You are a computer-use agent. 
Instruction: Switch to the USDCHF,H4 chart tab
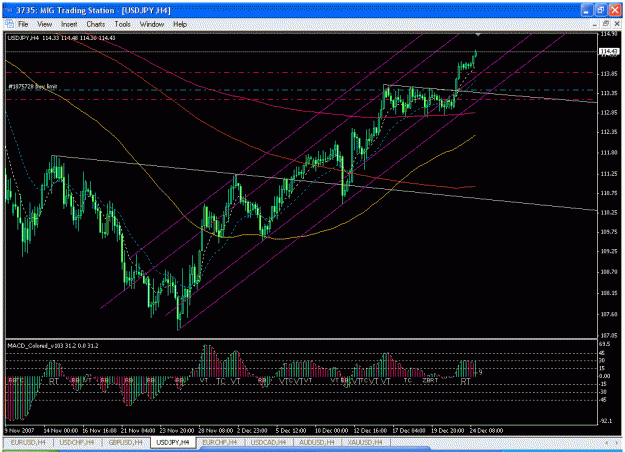[77, 442]
